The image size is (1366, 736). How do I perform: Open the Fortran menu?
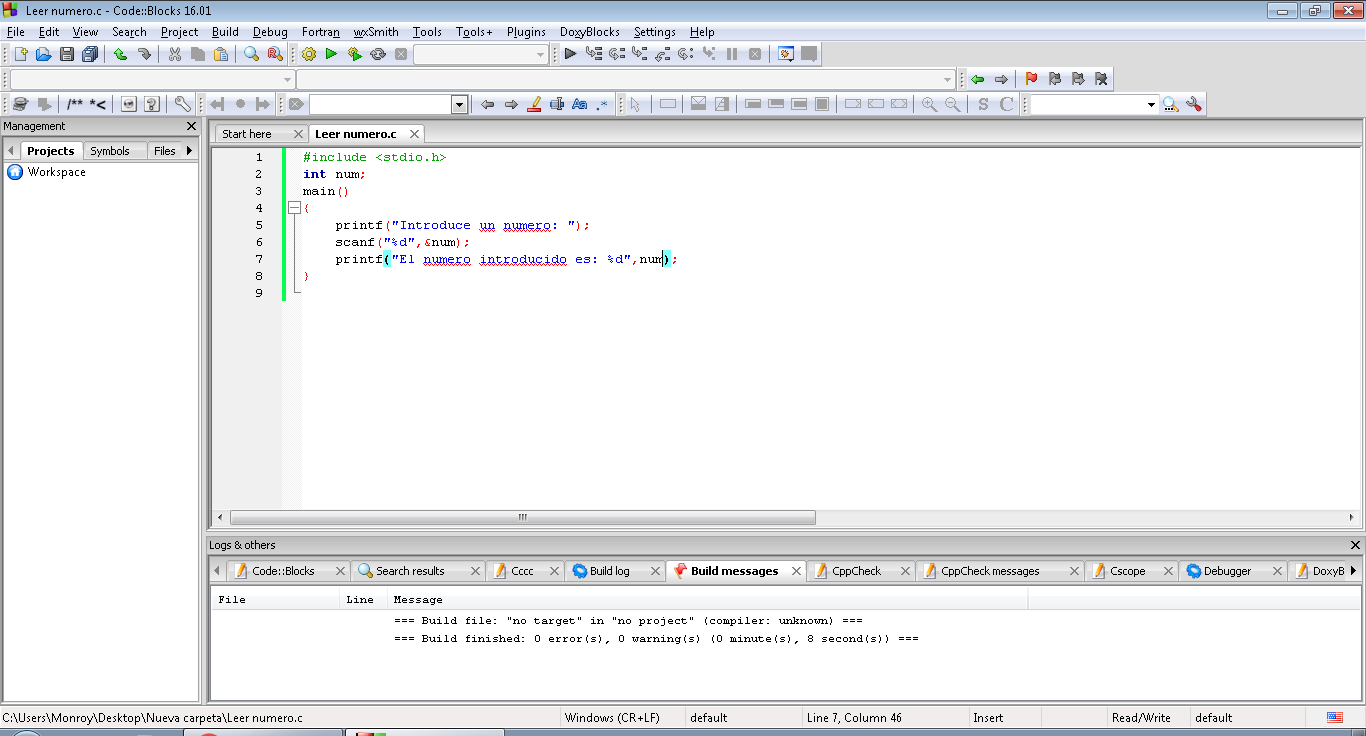point(320,31)
